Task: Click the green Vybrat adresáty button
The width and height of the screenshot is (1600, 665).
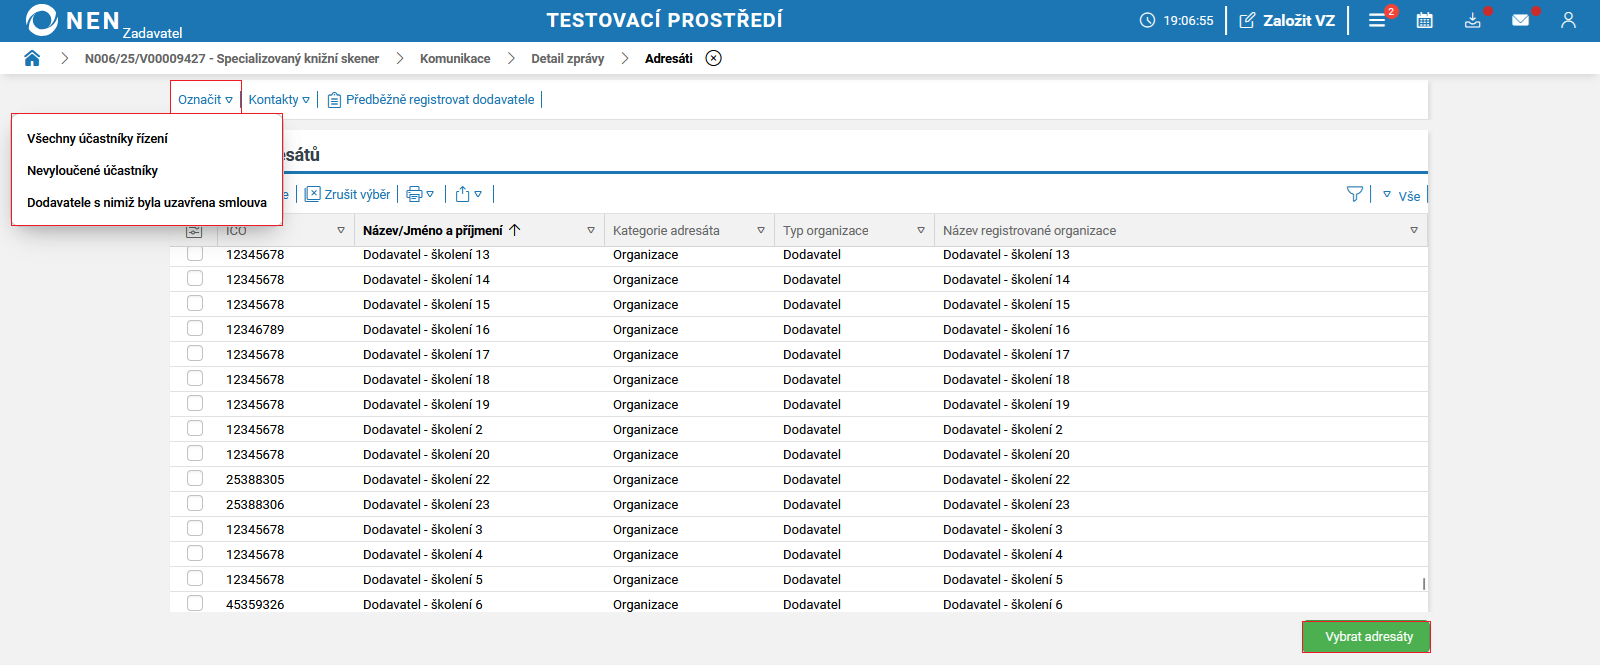Action: 1368,637
